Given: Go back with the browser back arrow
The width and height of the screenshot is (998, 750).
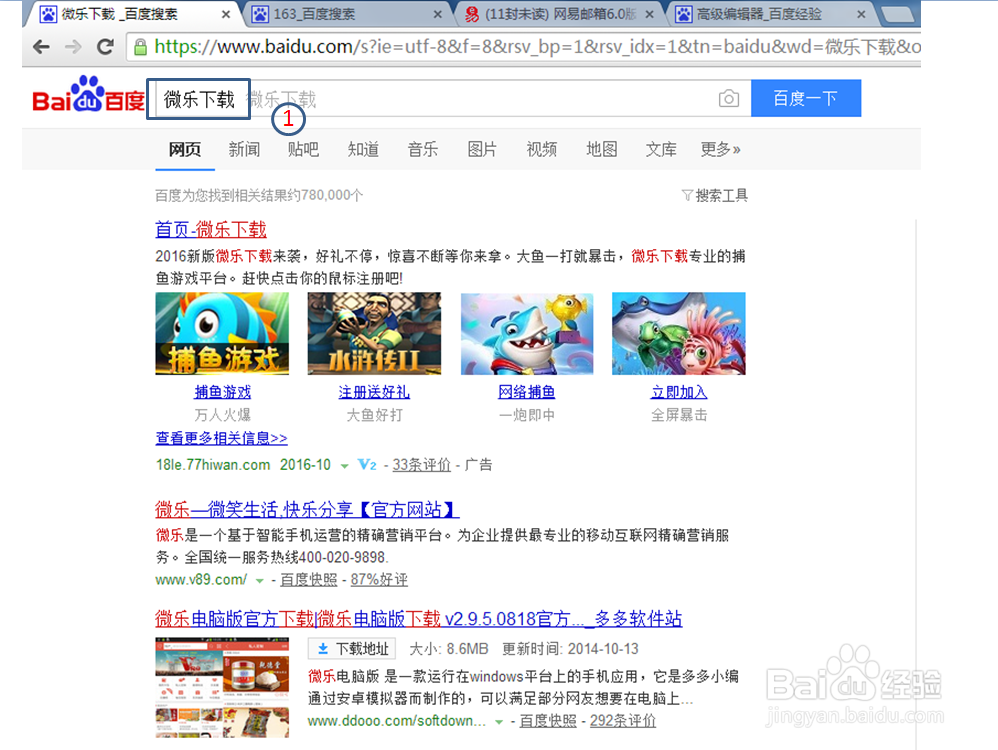Looking at the screenshot, I should pos(41,46).
